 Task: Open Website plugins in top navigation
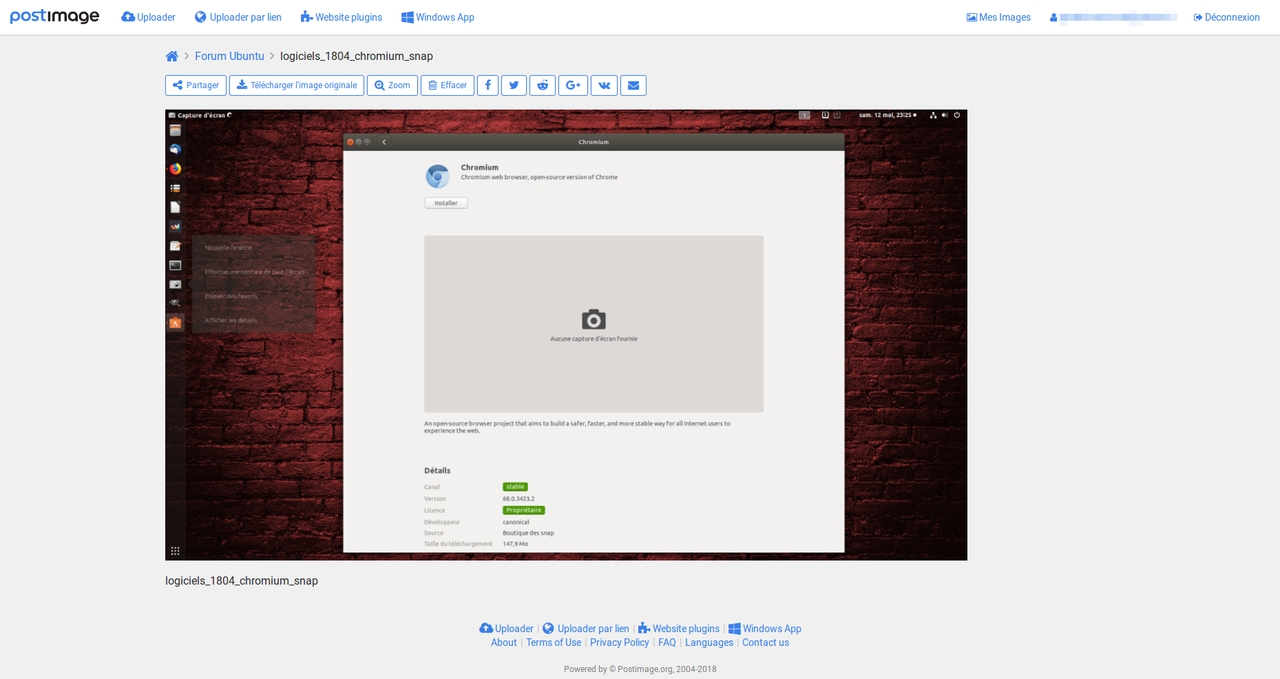tap(341, 17)
